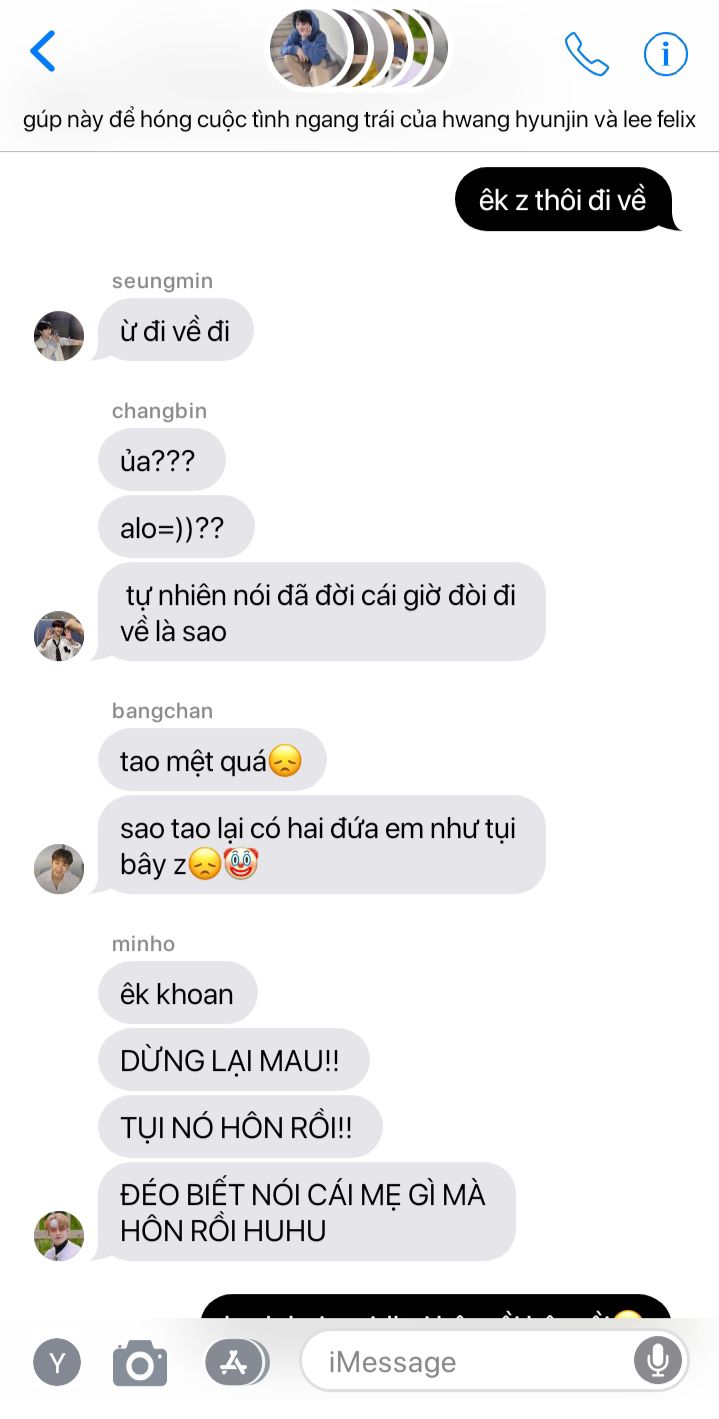Open group details with the info icon
This screenshot has height=1419, width=719.
pos(665,53)
